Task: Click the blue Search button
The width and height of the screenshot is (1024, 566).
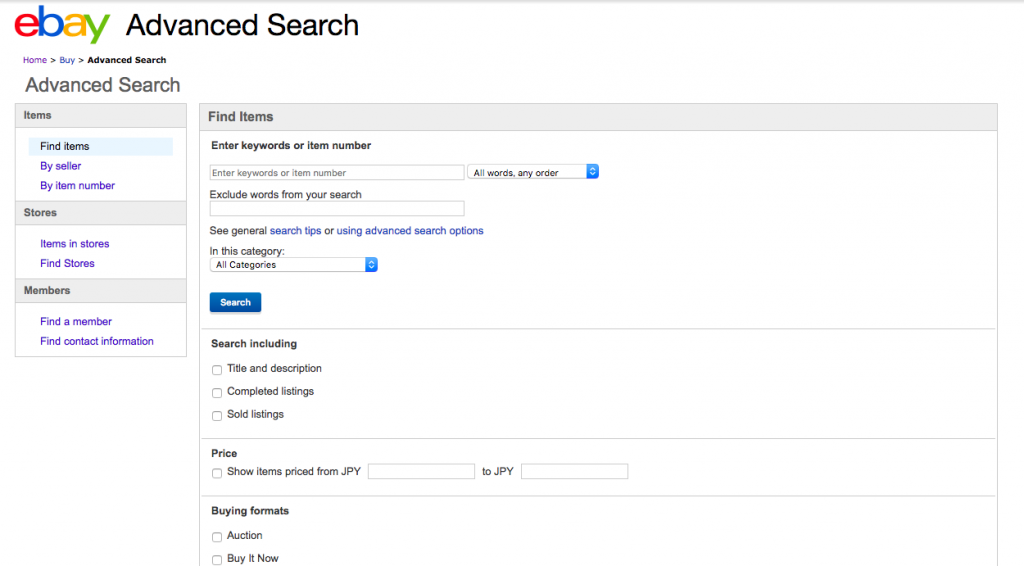Action: point(235,302)
